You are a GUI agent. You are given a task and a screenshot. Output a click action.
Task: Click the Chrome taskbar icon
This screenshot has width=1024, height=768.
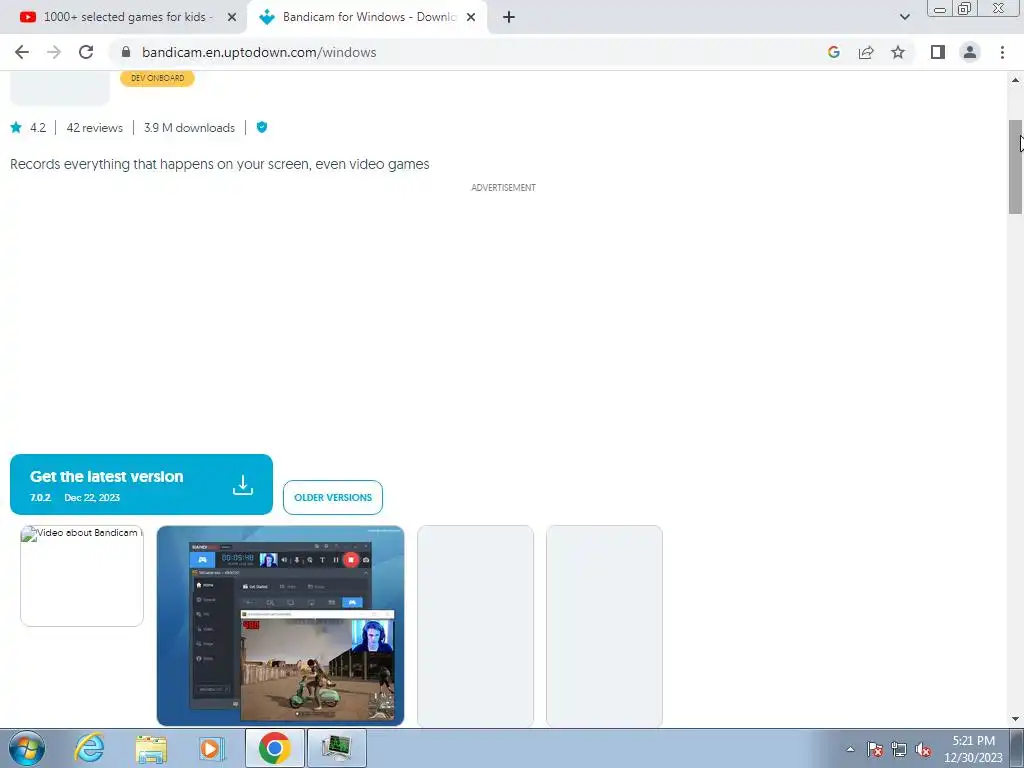coord(274,748)
